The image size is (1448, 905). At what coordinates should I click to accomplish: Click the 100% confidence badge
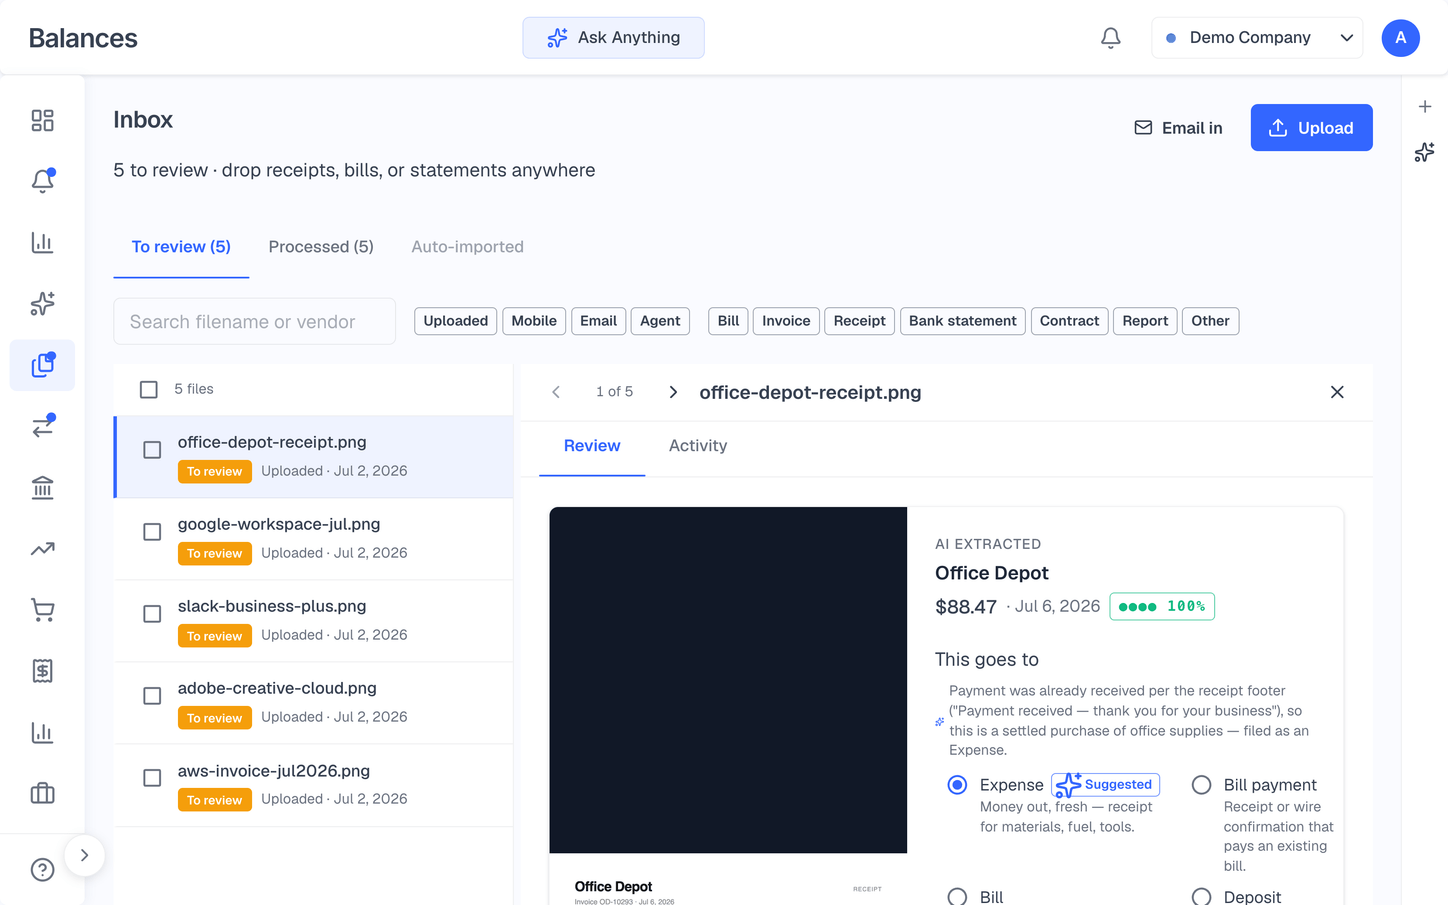tap(1162, 606)
